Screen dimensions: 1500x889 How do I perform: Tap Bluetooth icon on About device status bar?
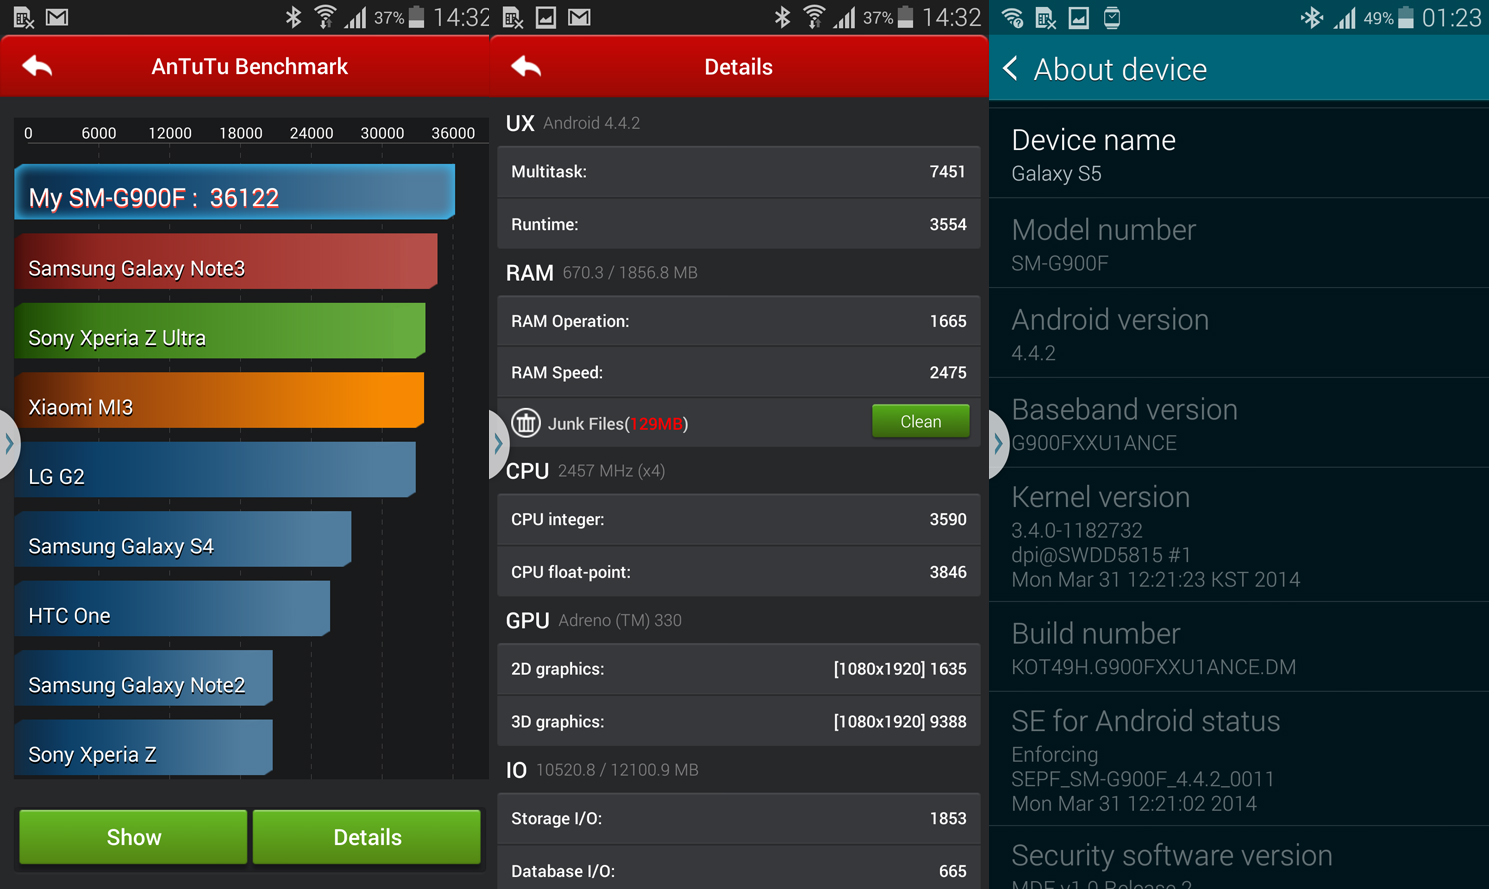[x=1311, y=17]
